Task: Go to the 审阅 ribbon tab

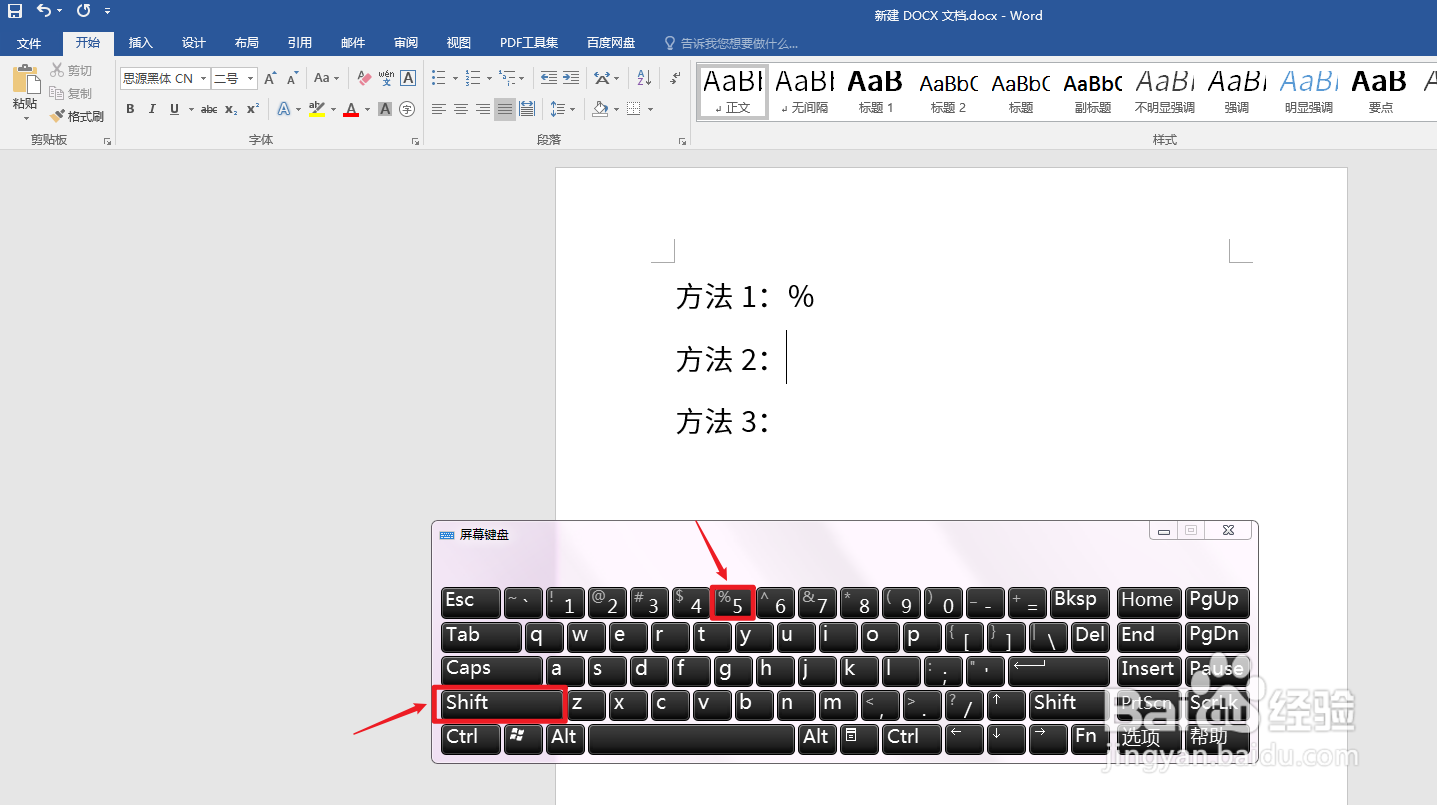Action: pos(406,43)
